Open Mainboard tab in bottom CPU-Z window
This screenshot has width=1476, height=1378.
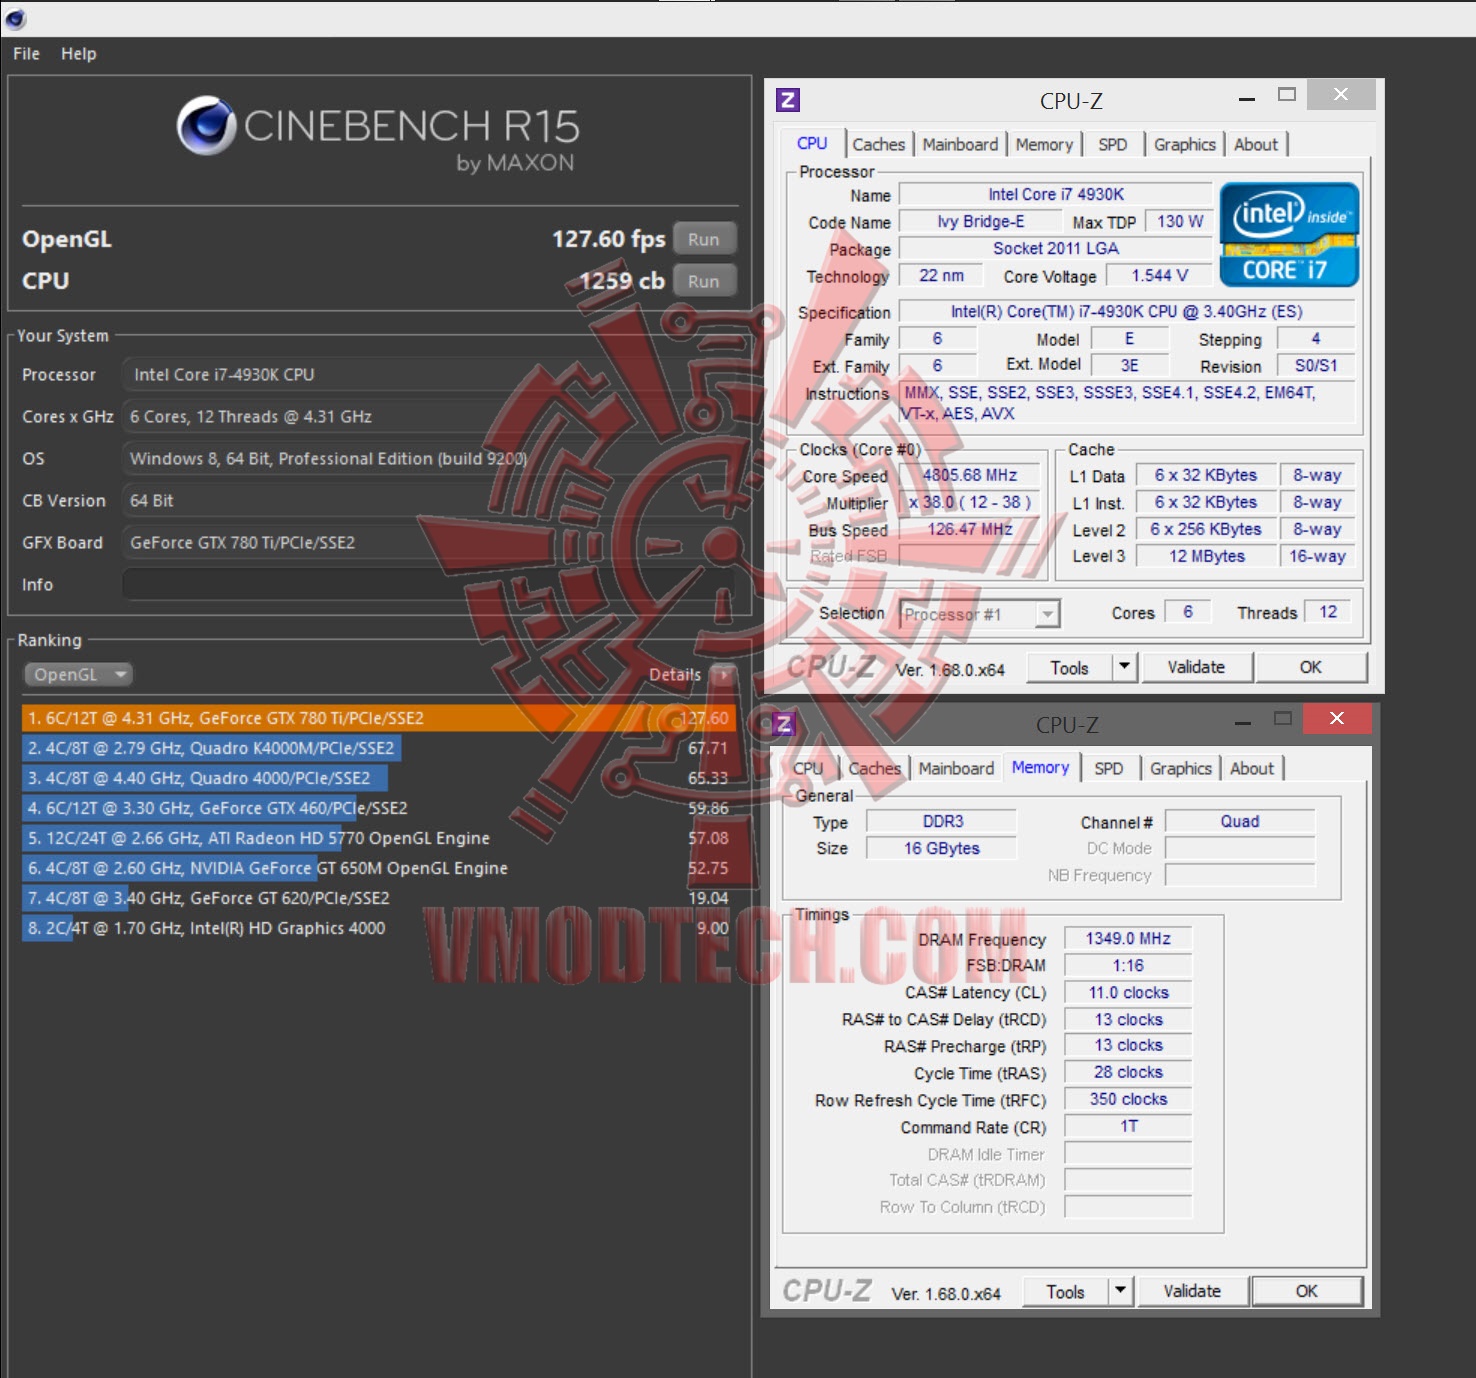956,769
